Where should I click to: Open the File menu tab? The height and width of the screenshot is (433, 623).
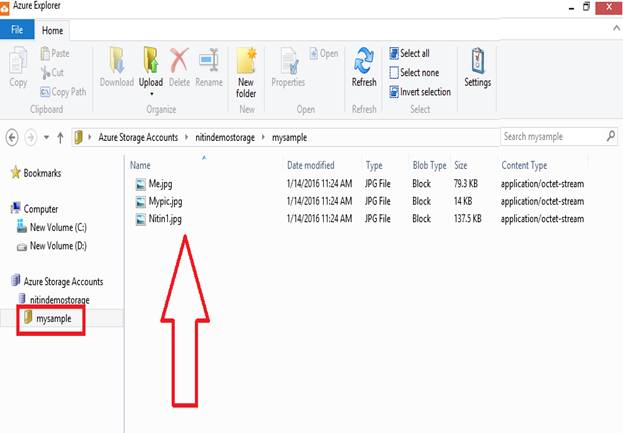pos(17,29)
